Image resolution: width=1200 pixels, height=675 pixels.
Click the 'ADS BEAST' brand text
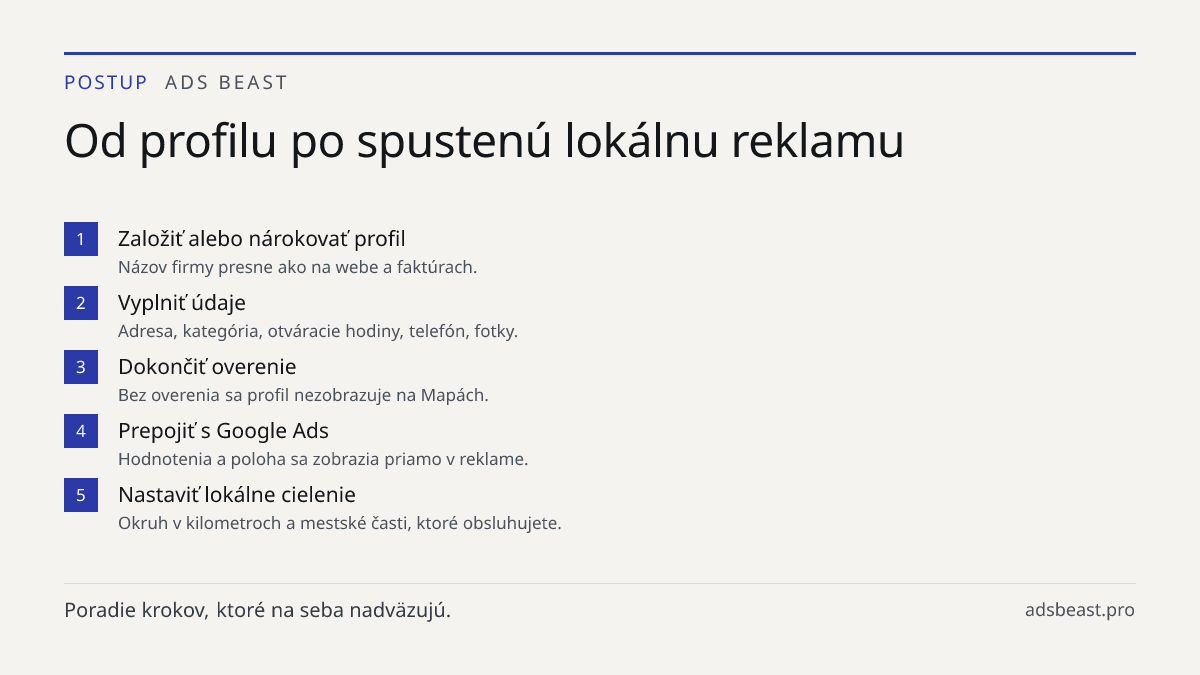[x=226, y=82]
